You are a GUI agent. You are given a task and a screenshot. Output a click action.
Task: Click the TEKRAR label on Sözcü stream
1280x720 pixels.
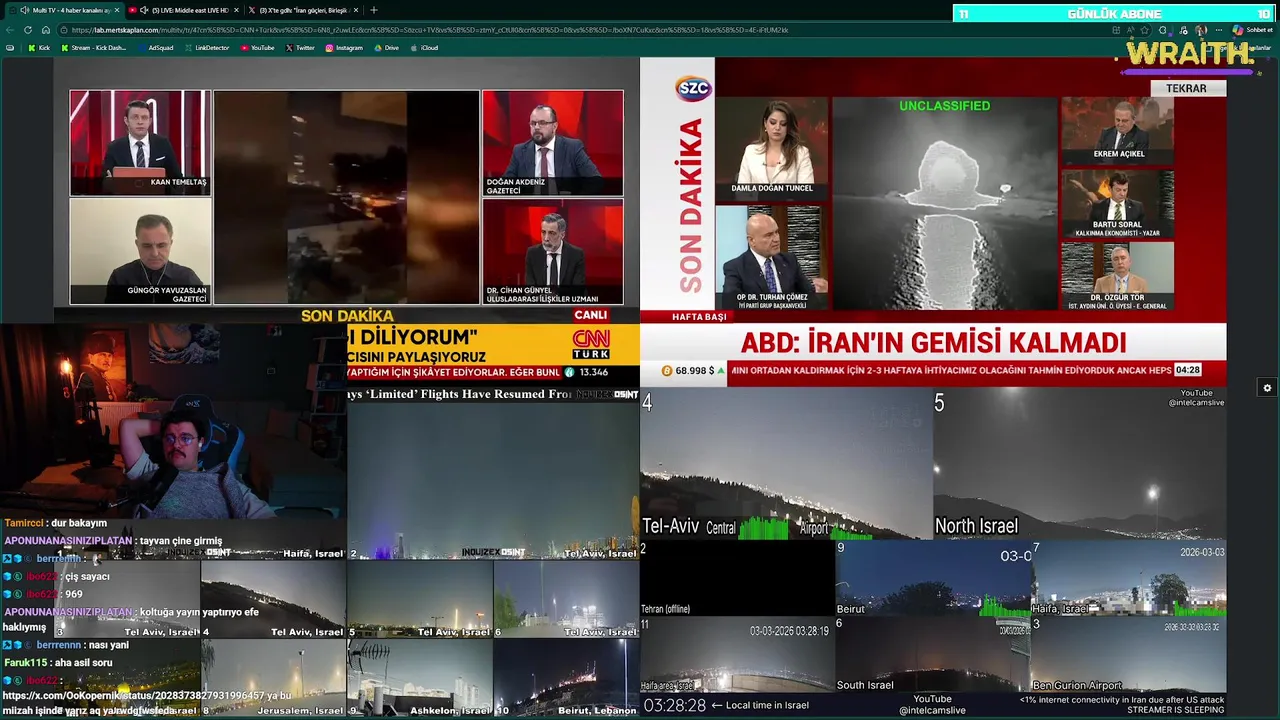click(1186, 88)
